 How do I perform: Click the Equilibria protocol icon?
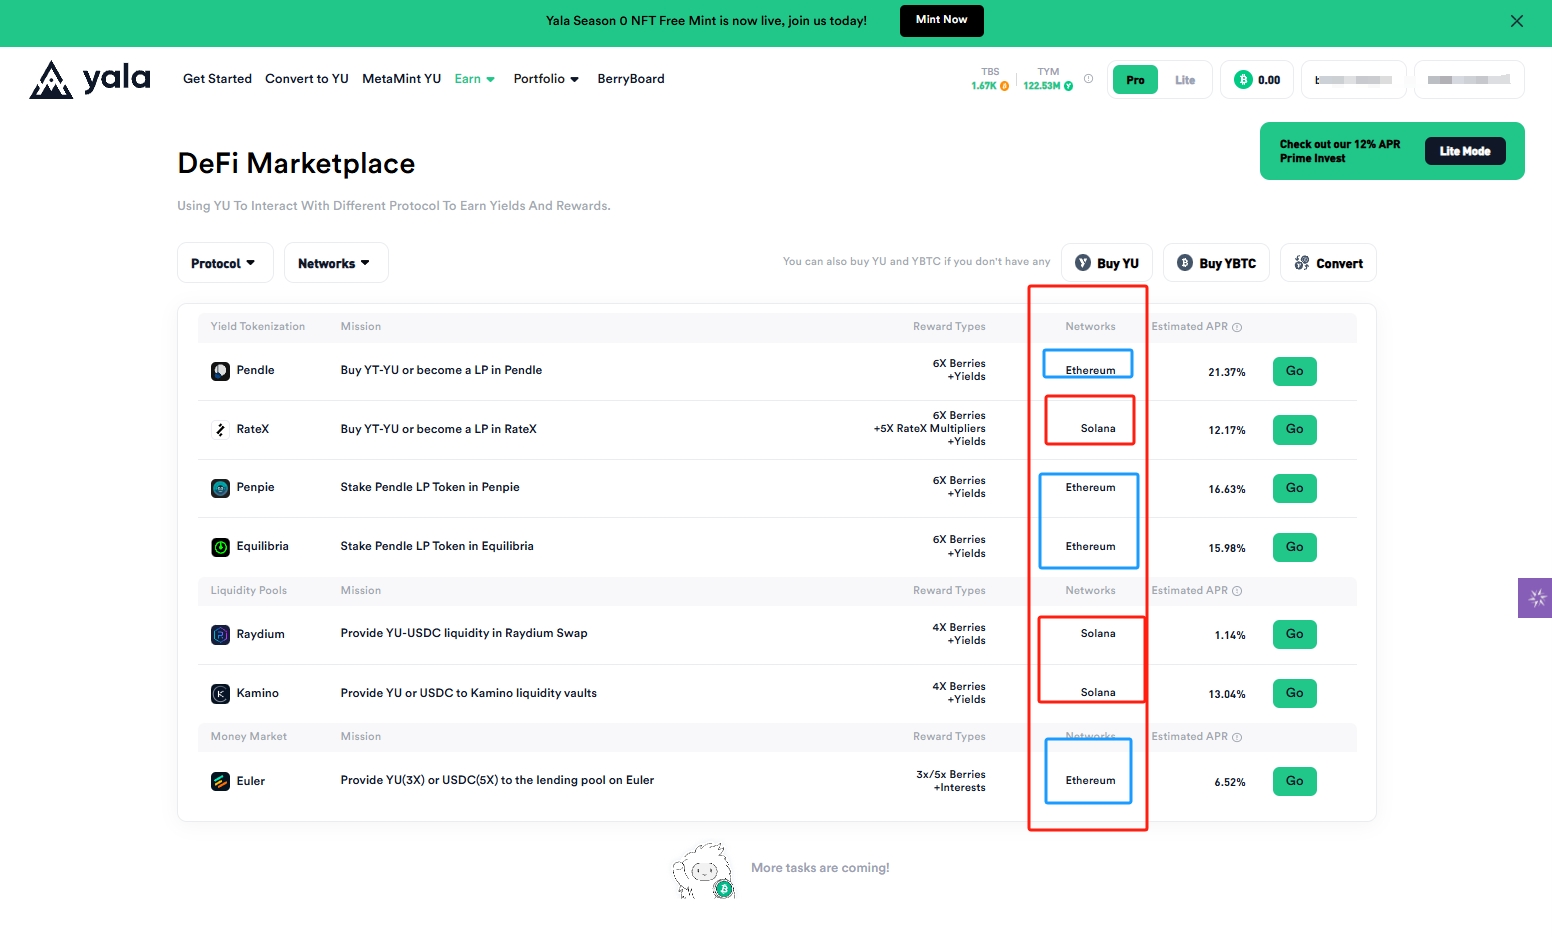220,547
